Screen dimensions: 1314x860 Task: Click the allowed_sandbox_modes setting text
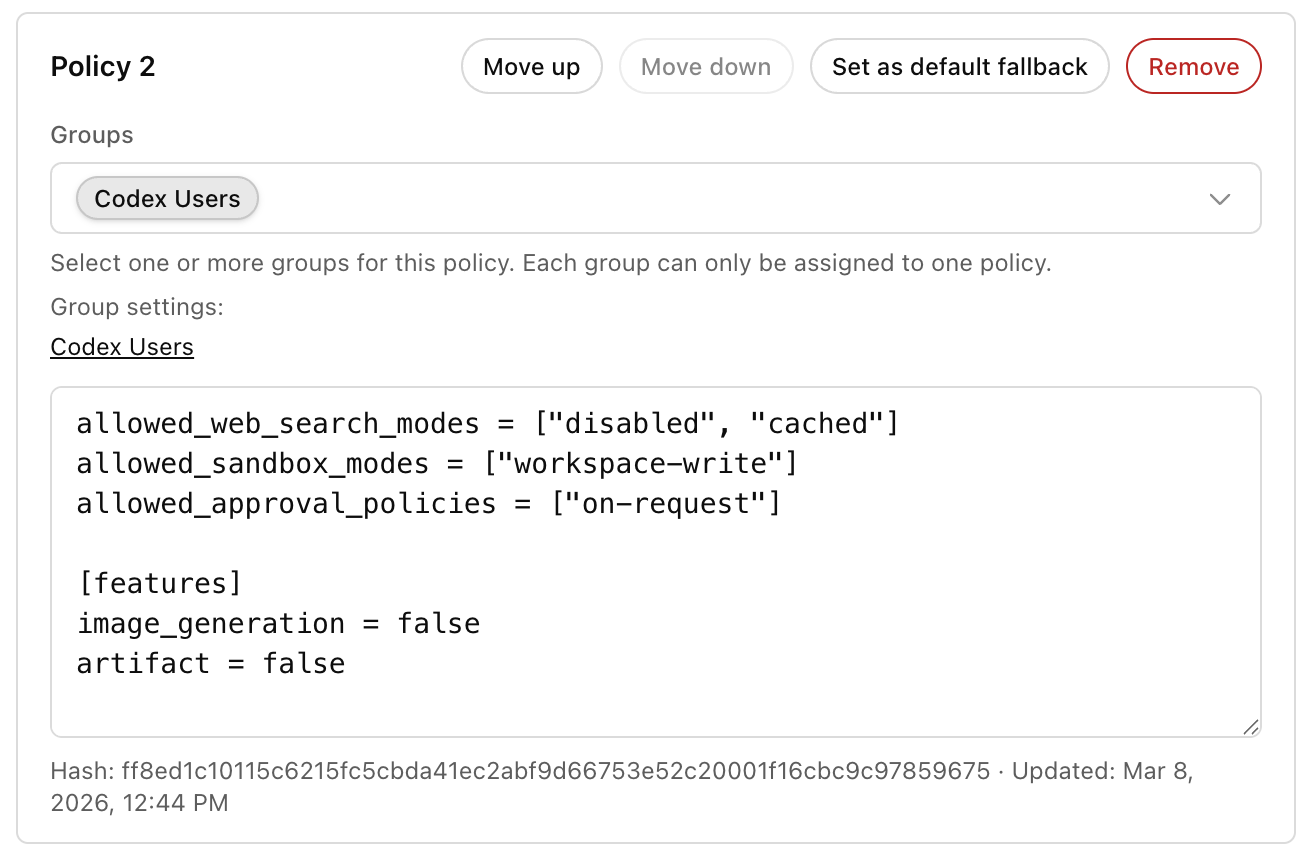click(435, 463)
